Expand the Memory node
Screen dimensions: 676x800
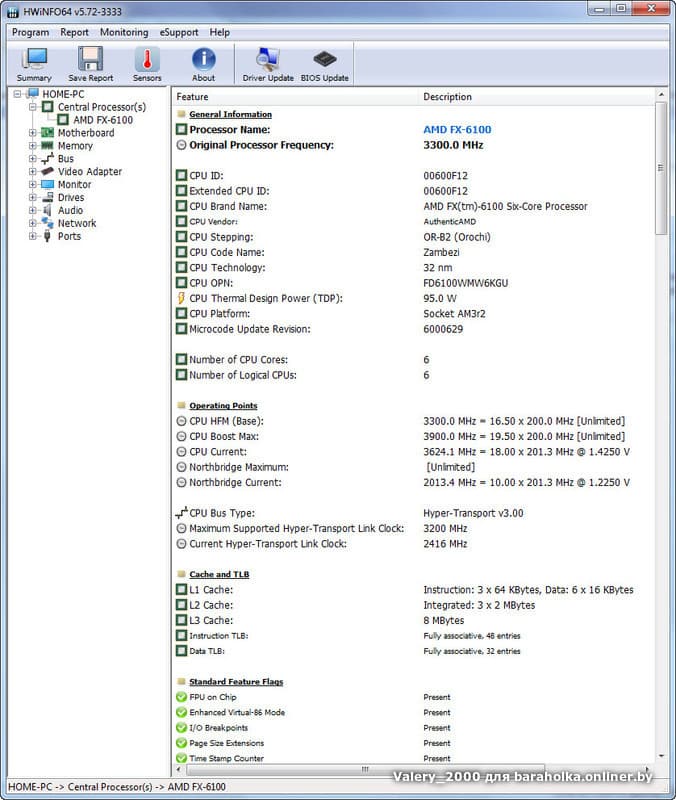(x=33, y=145)
